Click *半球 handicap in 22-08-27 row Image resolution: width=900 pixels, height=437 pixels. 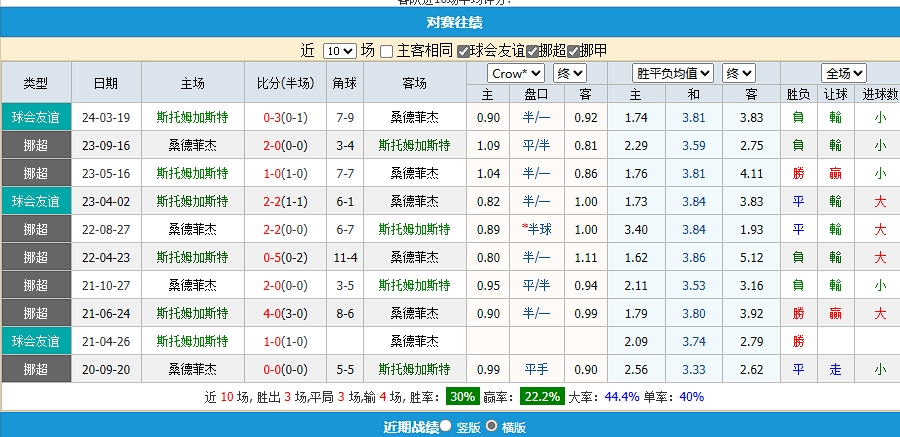[536, 229]
